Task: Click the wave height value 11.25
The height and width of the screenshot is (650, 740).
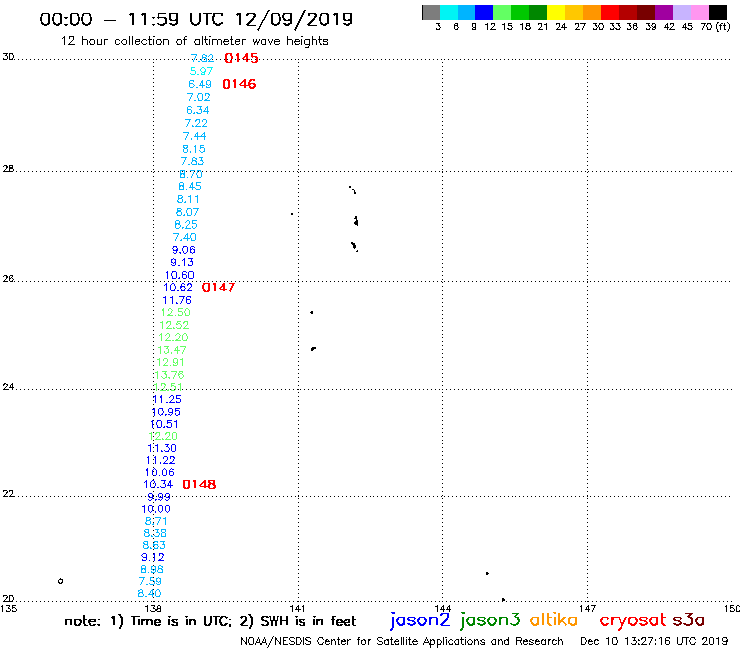Action: pos(167,399)
